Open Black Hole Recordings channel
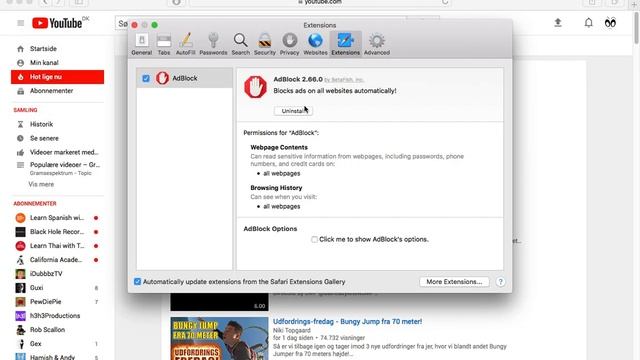Viewport: 640px width, 360px height. 57,231
